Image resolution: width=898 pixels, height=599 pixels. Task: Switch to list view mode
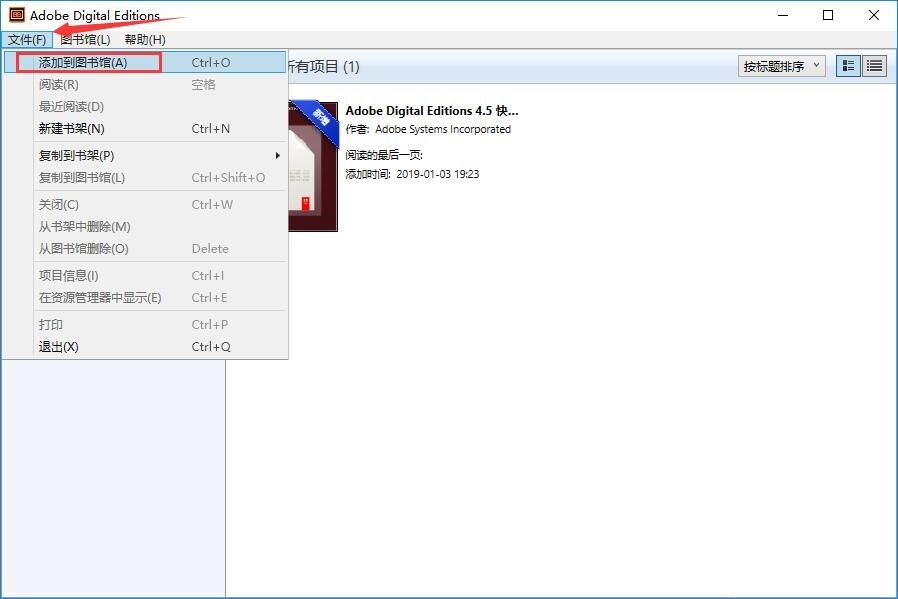tap(874, 66)
